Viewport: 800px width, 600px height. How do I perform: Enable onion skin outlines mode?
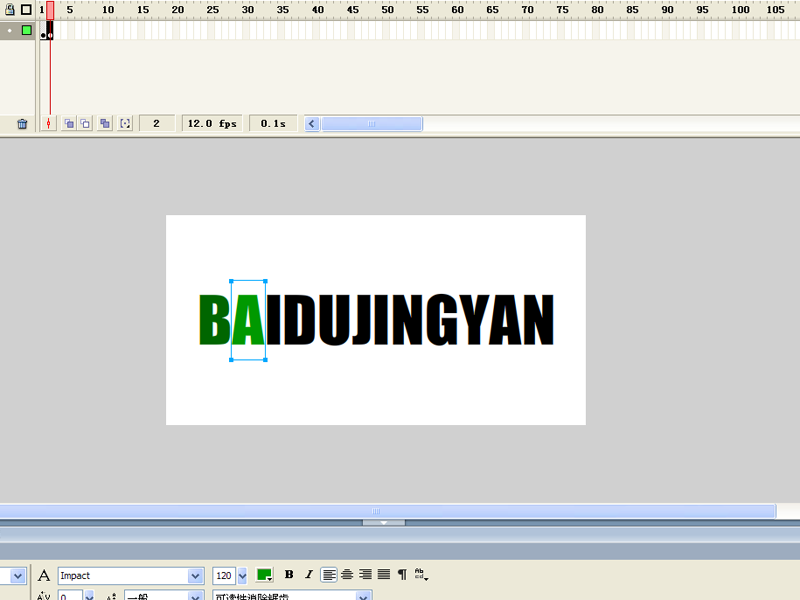[85, 123]
